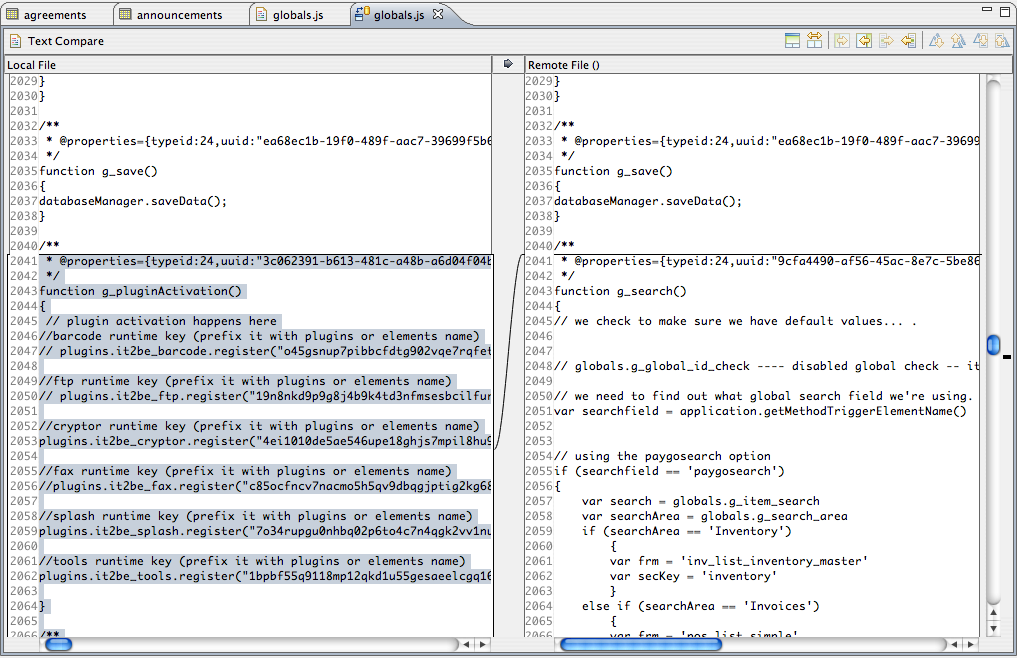Click 'plugins.it2be_tools.register' line

tap(265, 576)
